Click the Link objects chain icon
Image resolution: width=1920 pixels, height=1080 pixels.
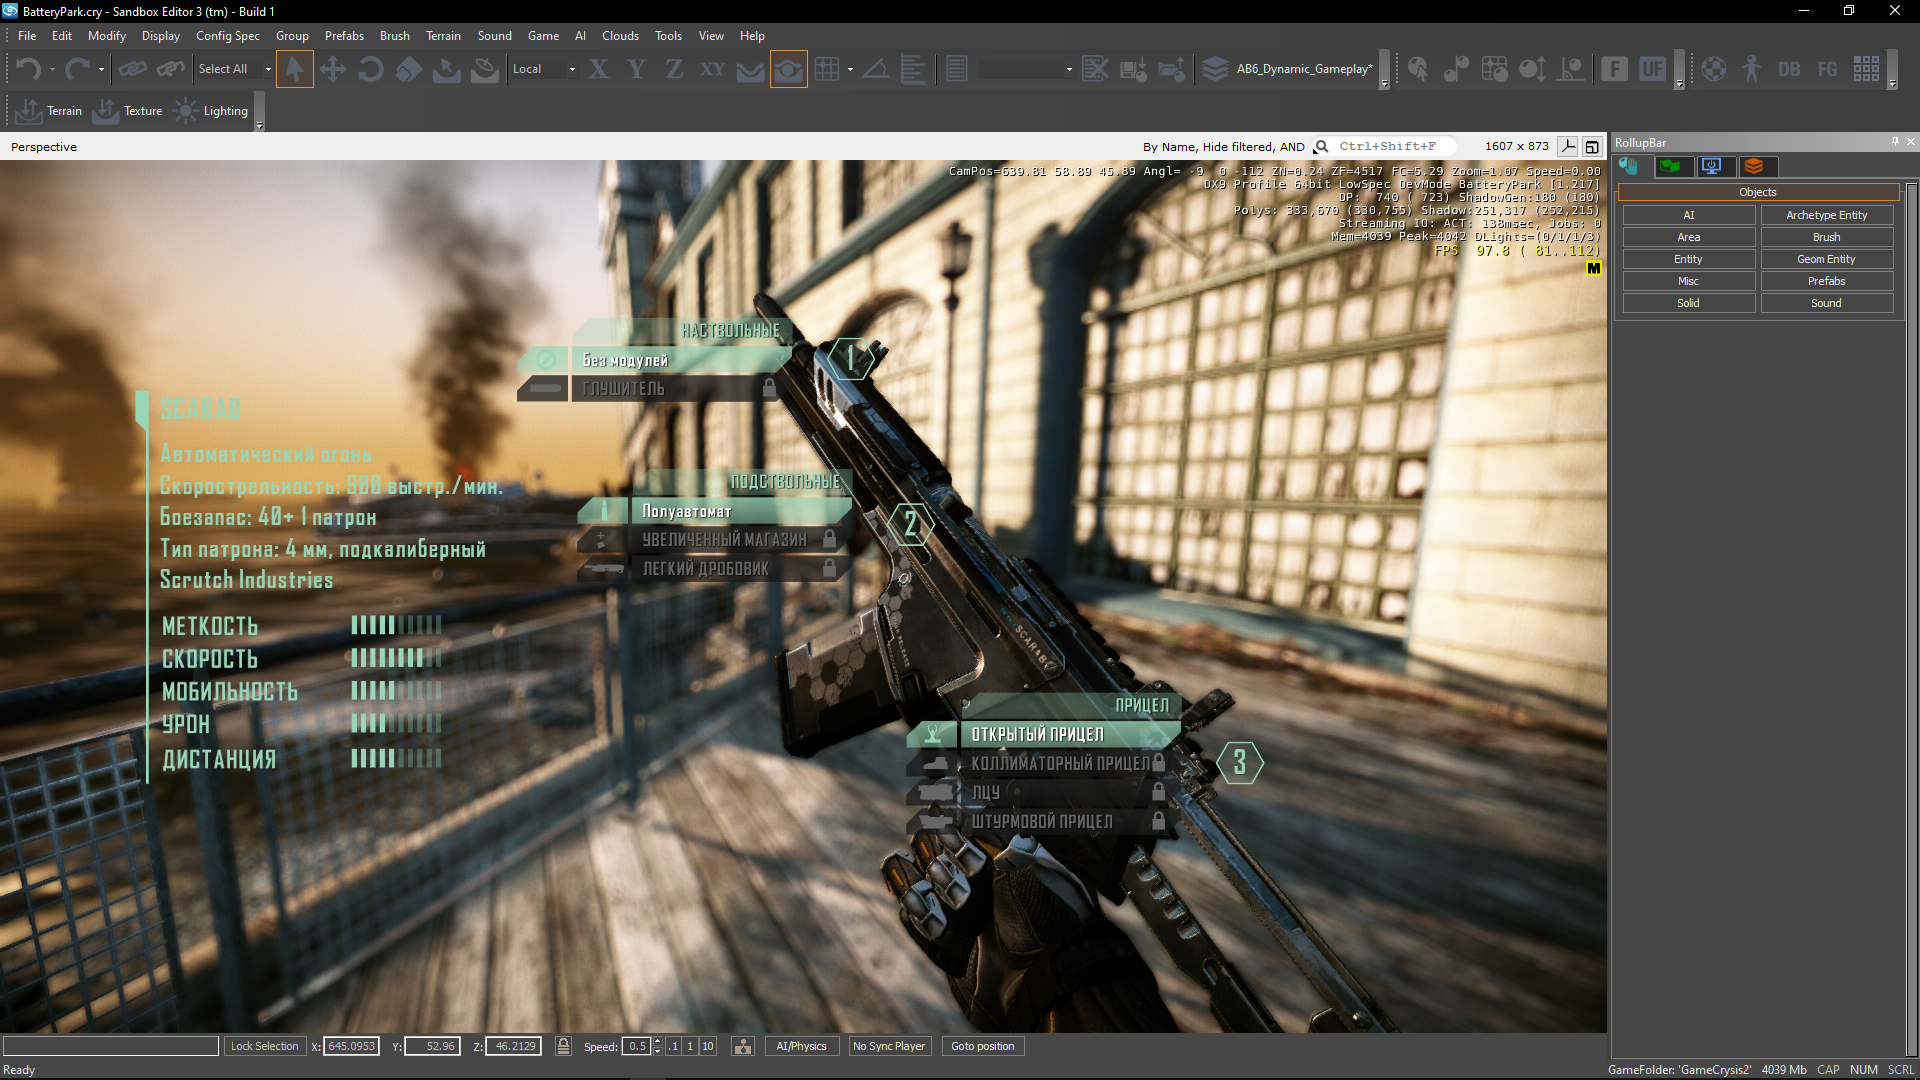[132, 69]
